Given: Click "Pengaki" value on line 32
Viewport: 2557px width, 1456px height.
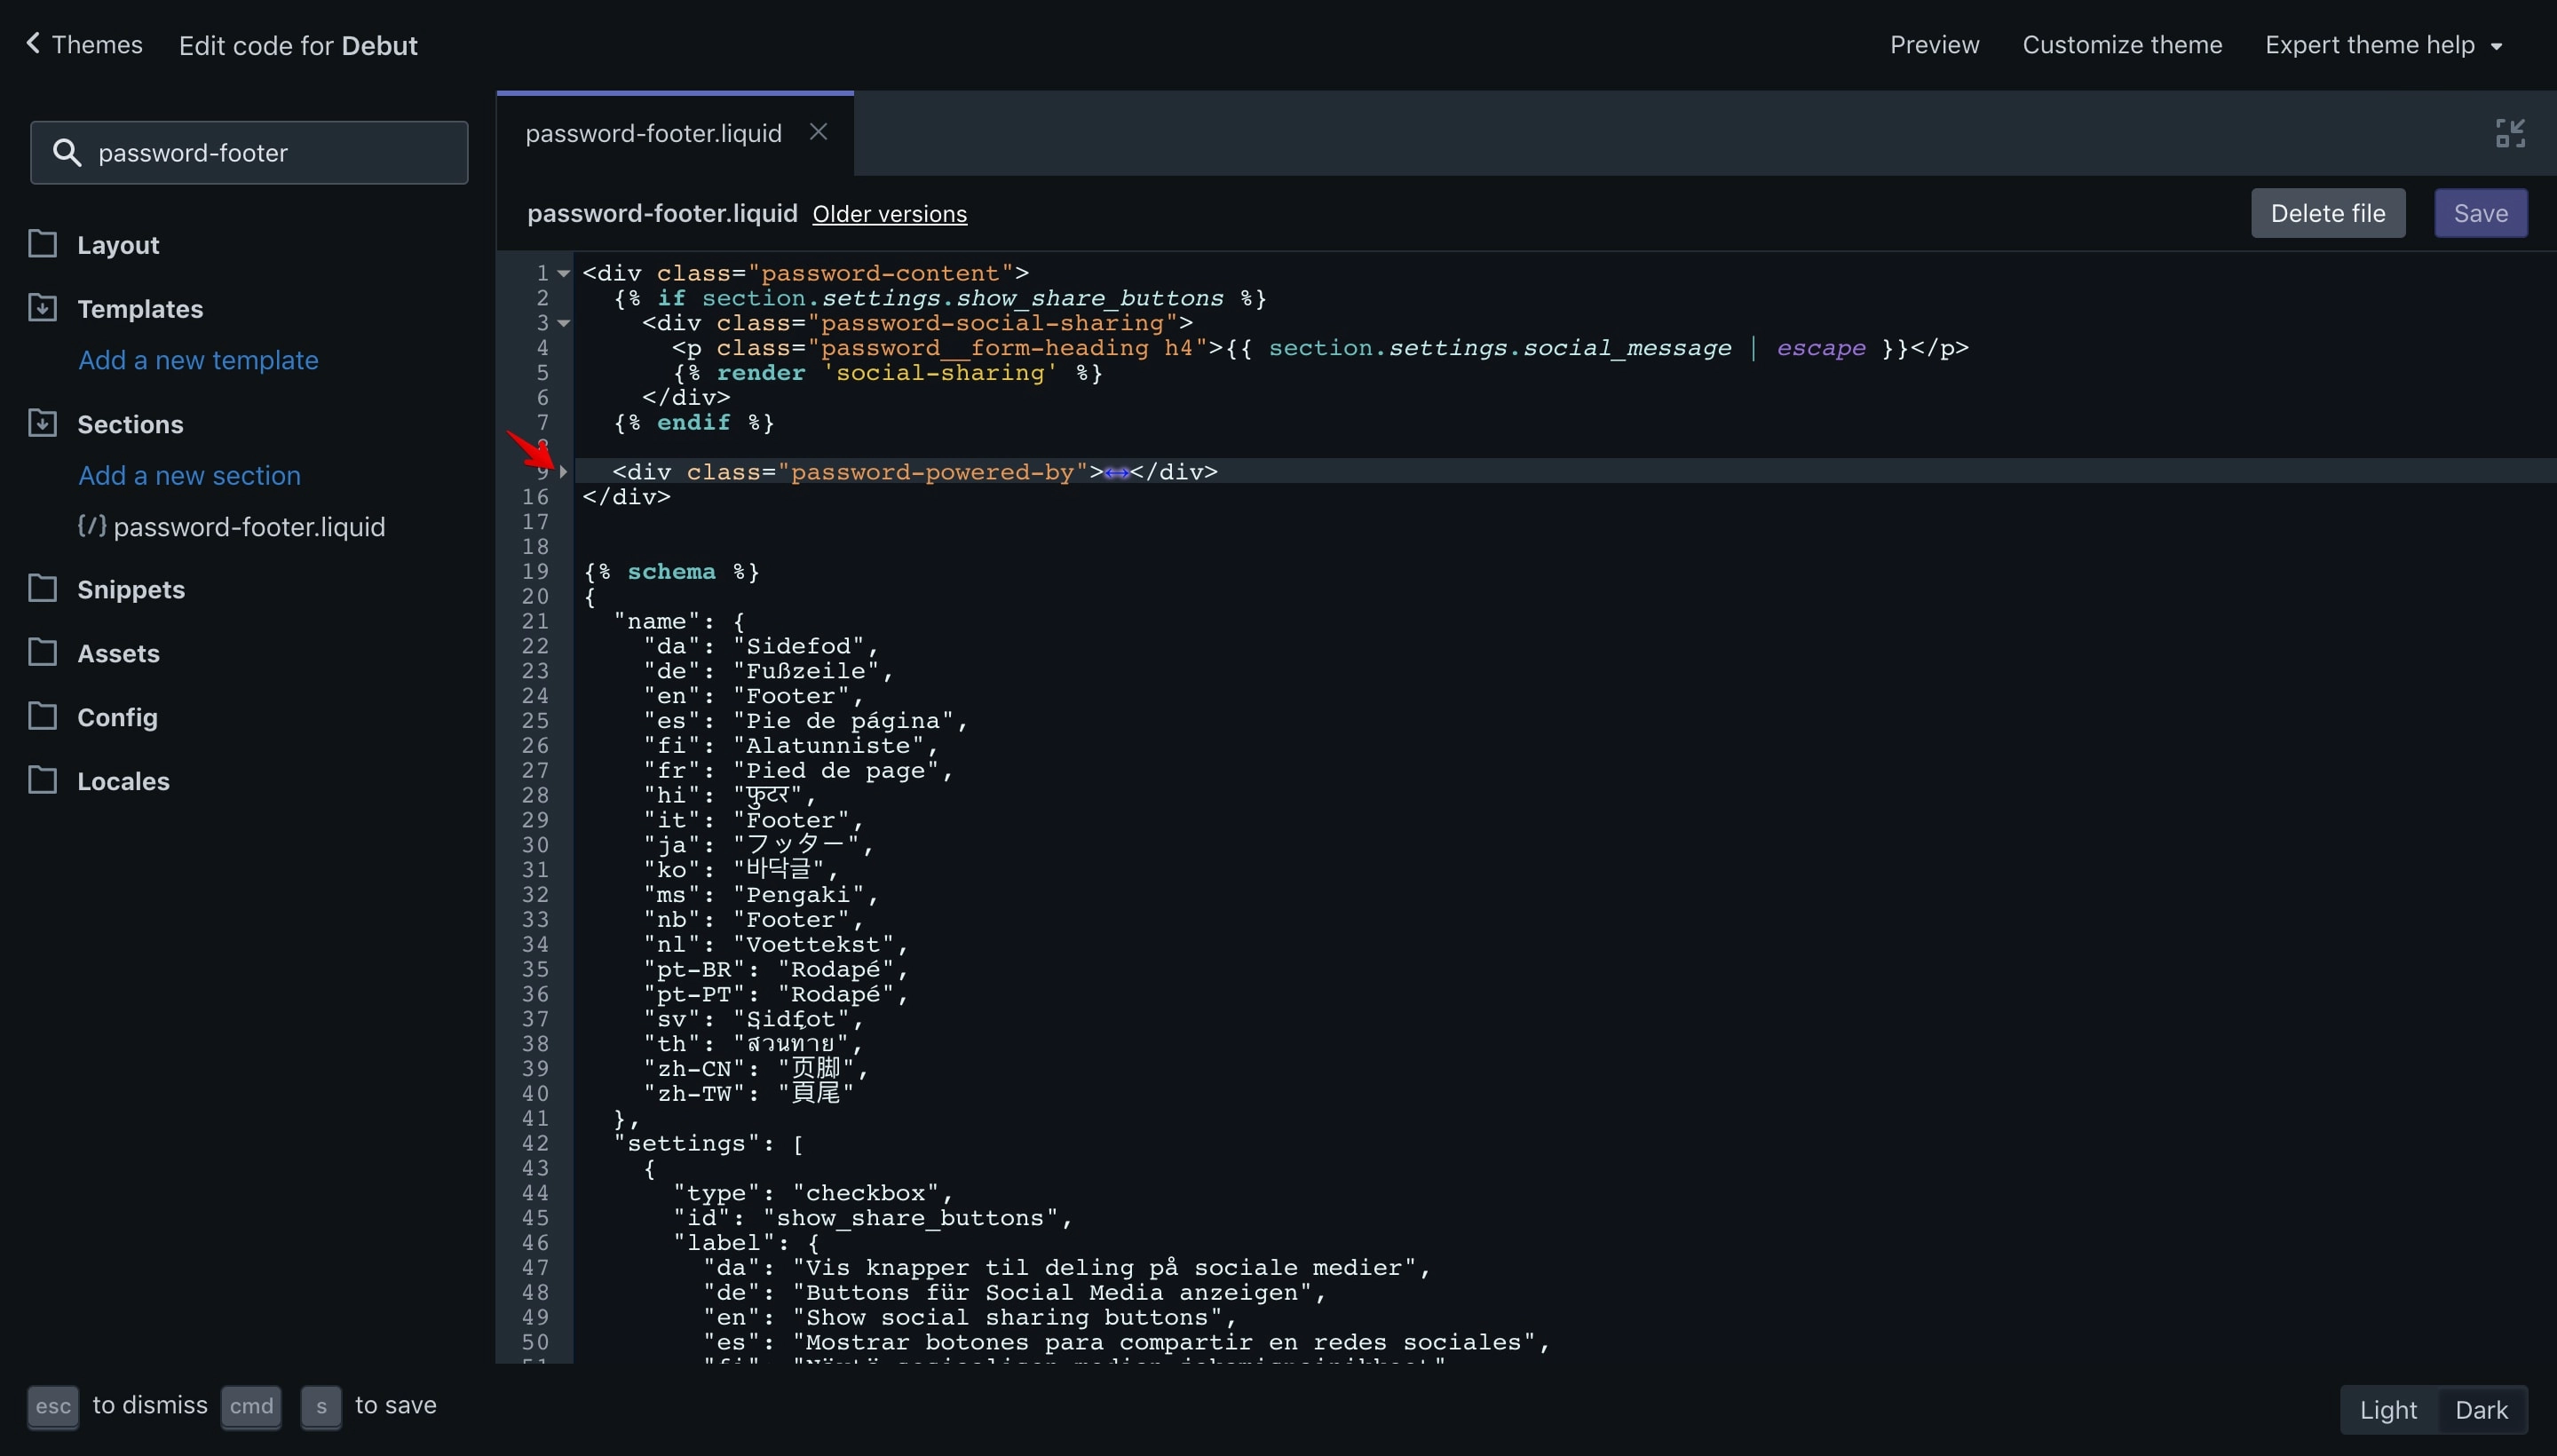Looking at the screenshot, I should tap(799, 895).
